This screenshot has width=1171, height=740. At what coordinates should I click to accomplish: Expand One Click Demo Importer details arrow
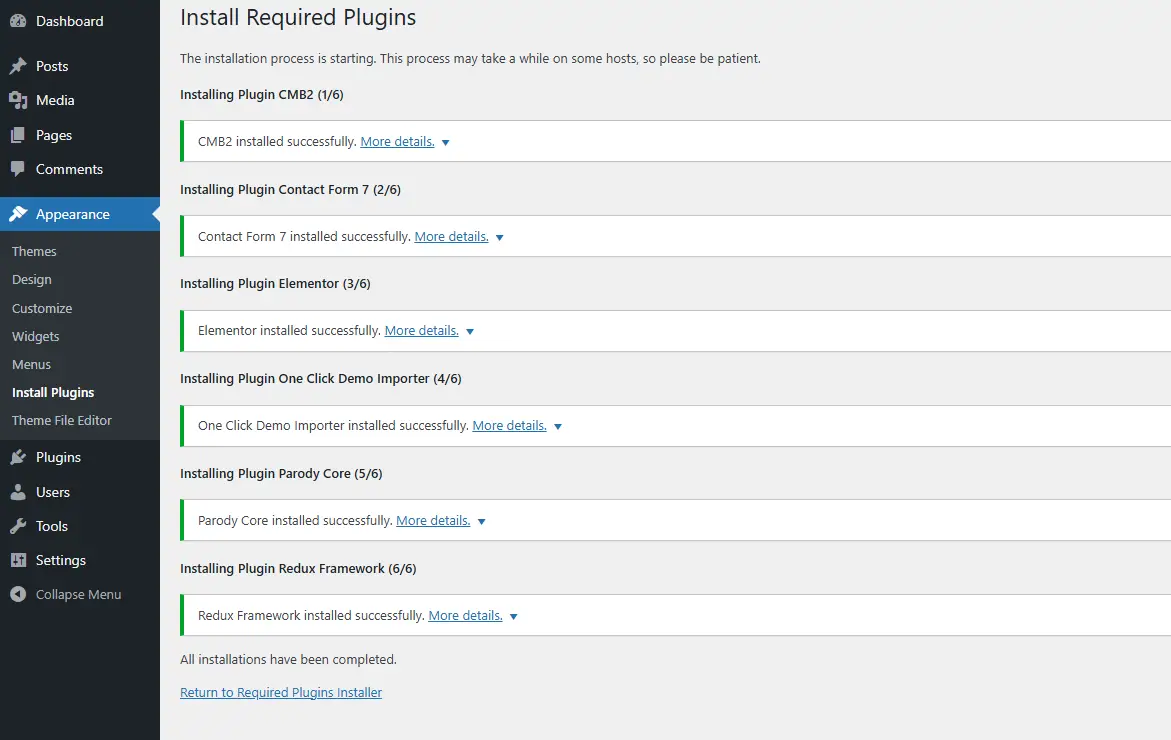[558, 426]
